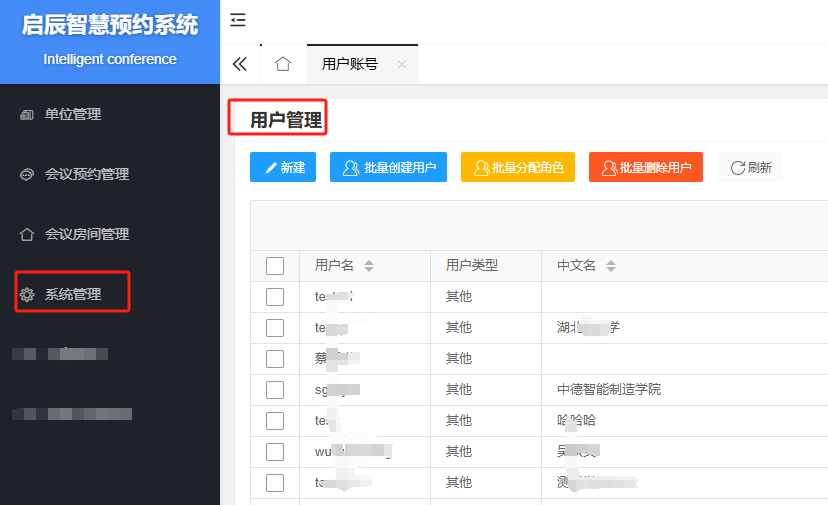Viewport: 828px width, 505px height.
Task: Sort by 中文名 column arrows
Action: pyautogui.click(x=611, y=266)
